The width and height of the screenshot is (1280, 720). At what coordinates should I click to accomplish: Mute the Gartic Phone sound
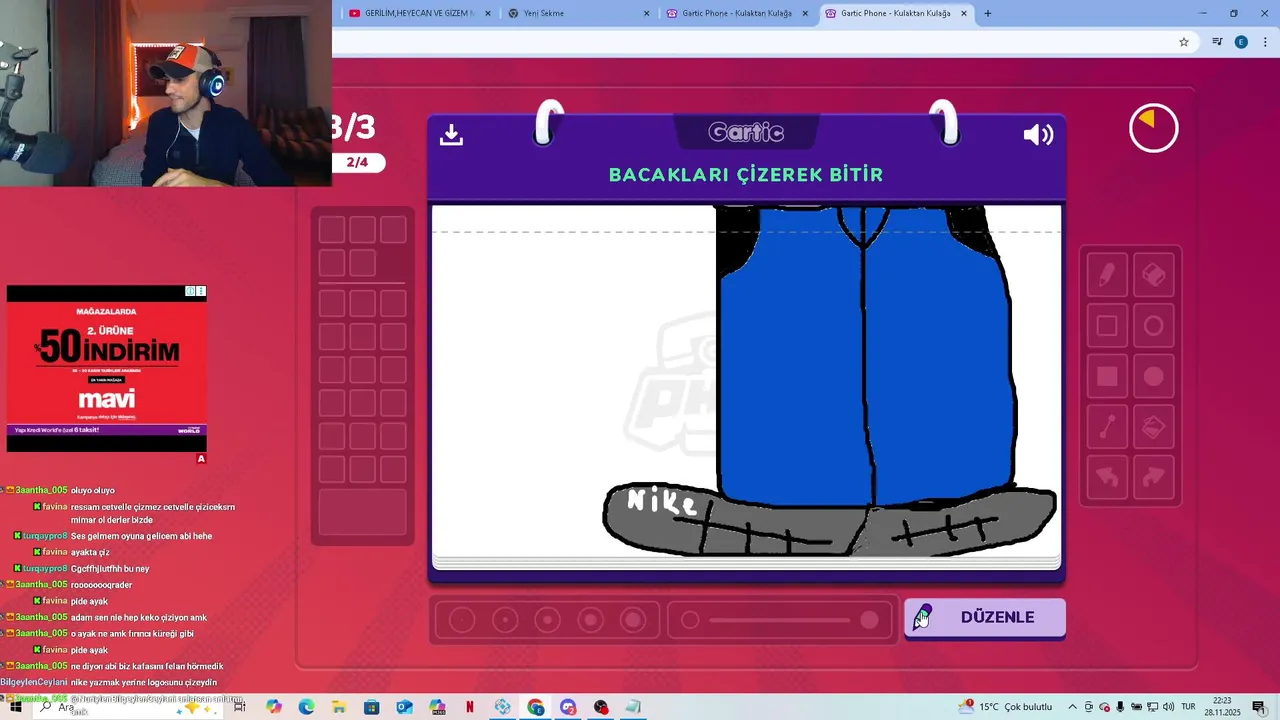pyautogui.click(x=1038, y=135)
